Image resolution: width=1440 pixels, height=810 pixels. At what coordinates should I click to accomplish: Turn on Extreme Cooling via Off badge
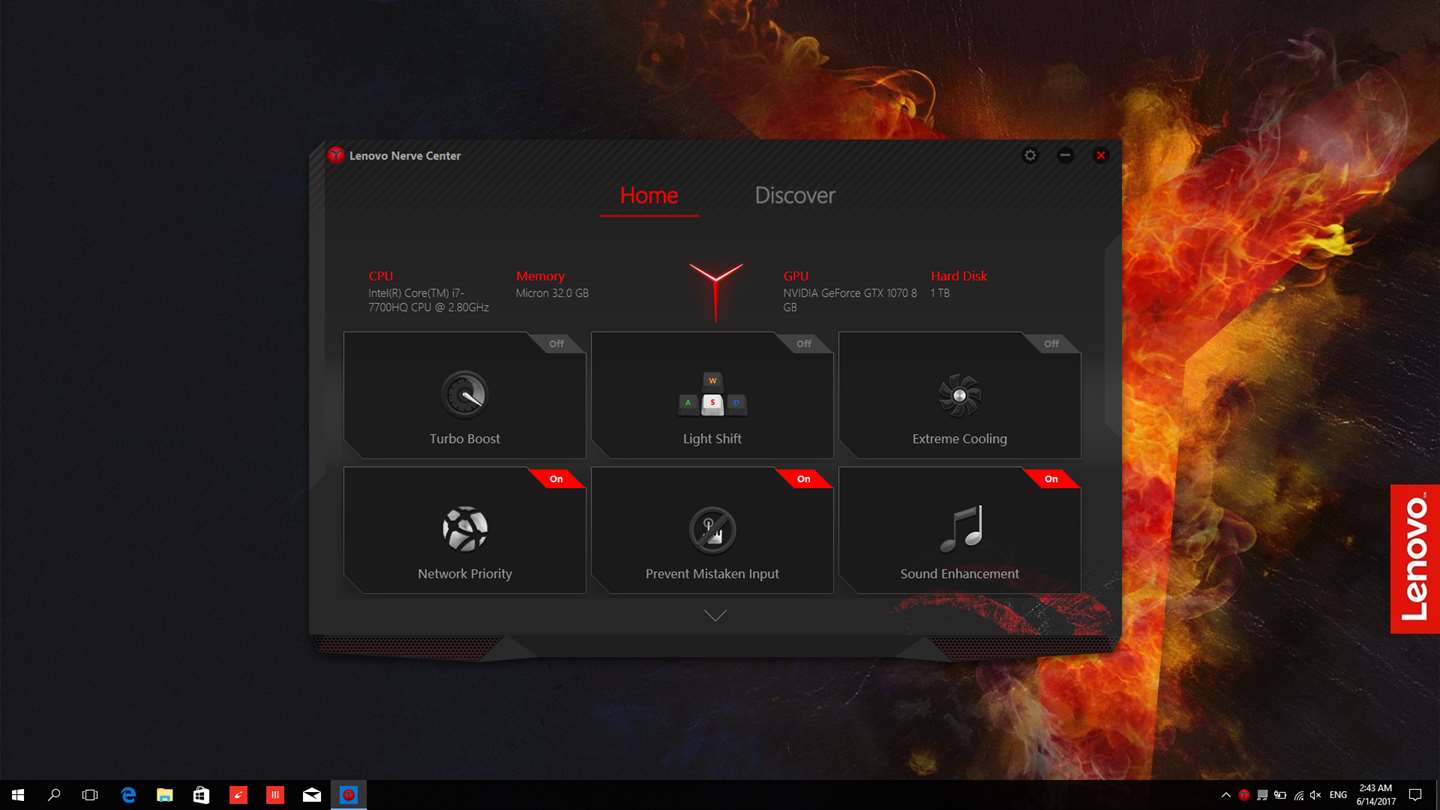click(1051, 343)
